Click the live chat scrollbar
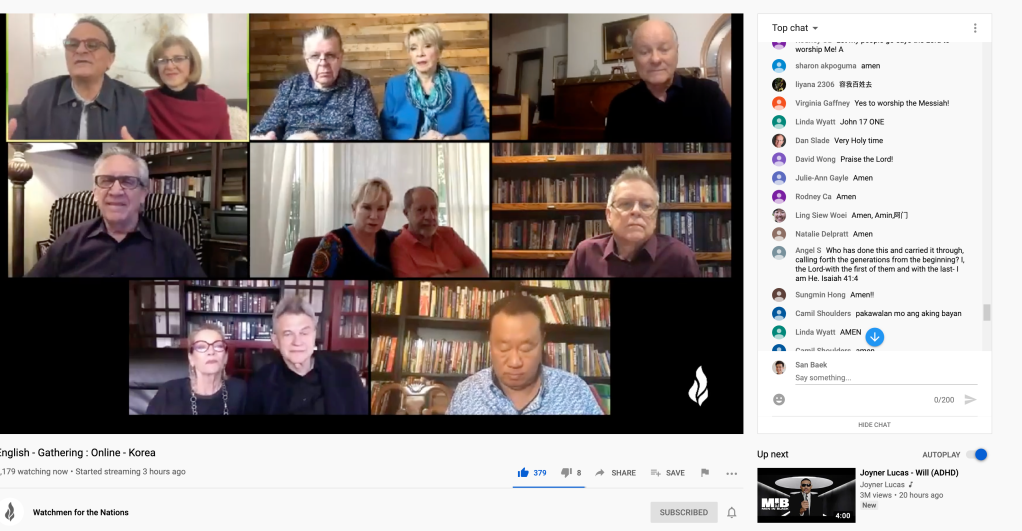The width and height of the screenshot is (1022, 531). tap(987, 312)
